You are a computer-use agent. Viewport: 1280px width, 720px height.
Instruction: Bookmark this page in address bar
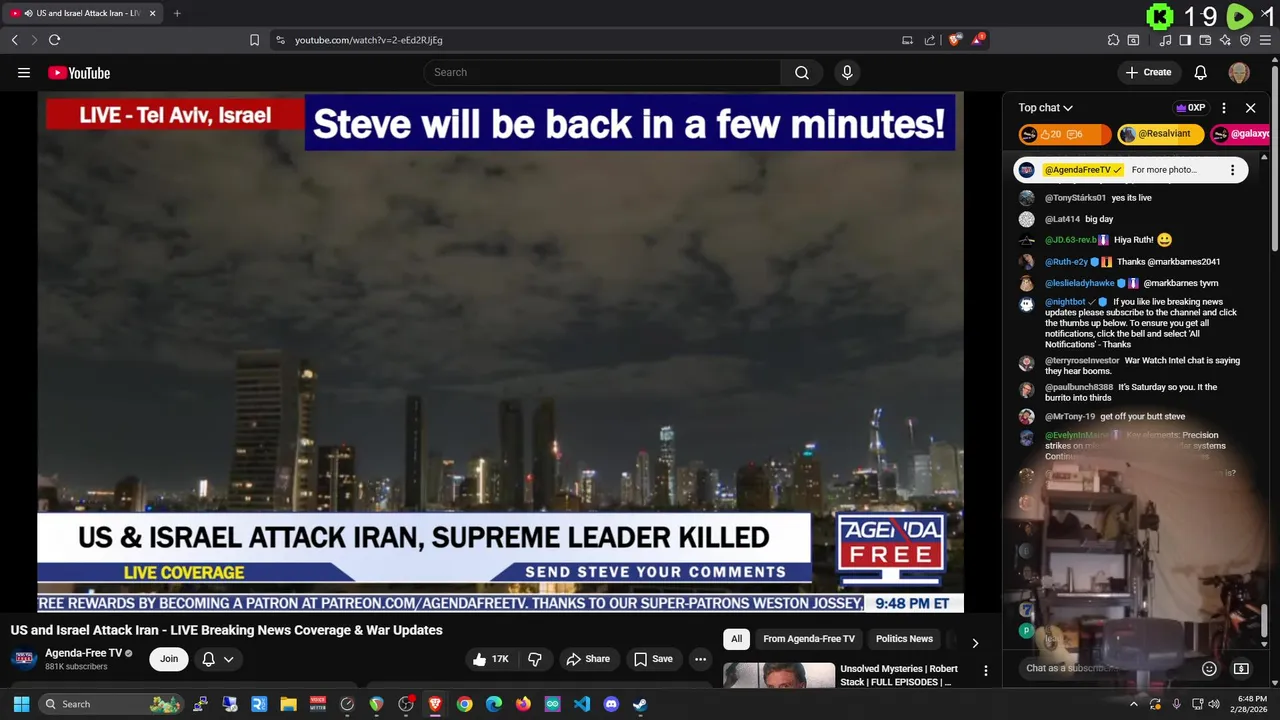254,40
